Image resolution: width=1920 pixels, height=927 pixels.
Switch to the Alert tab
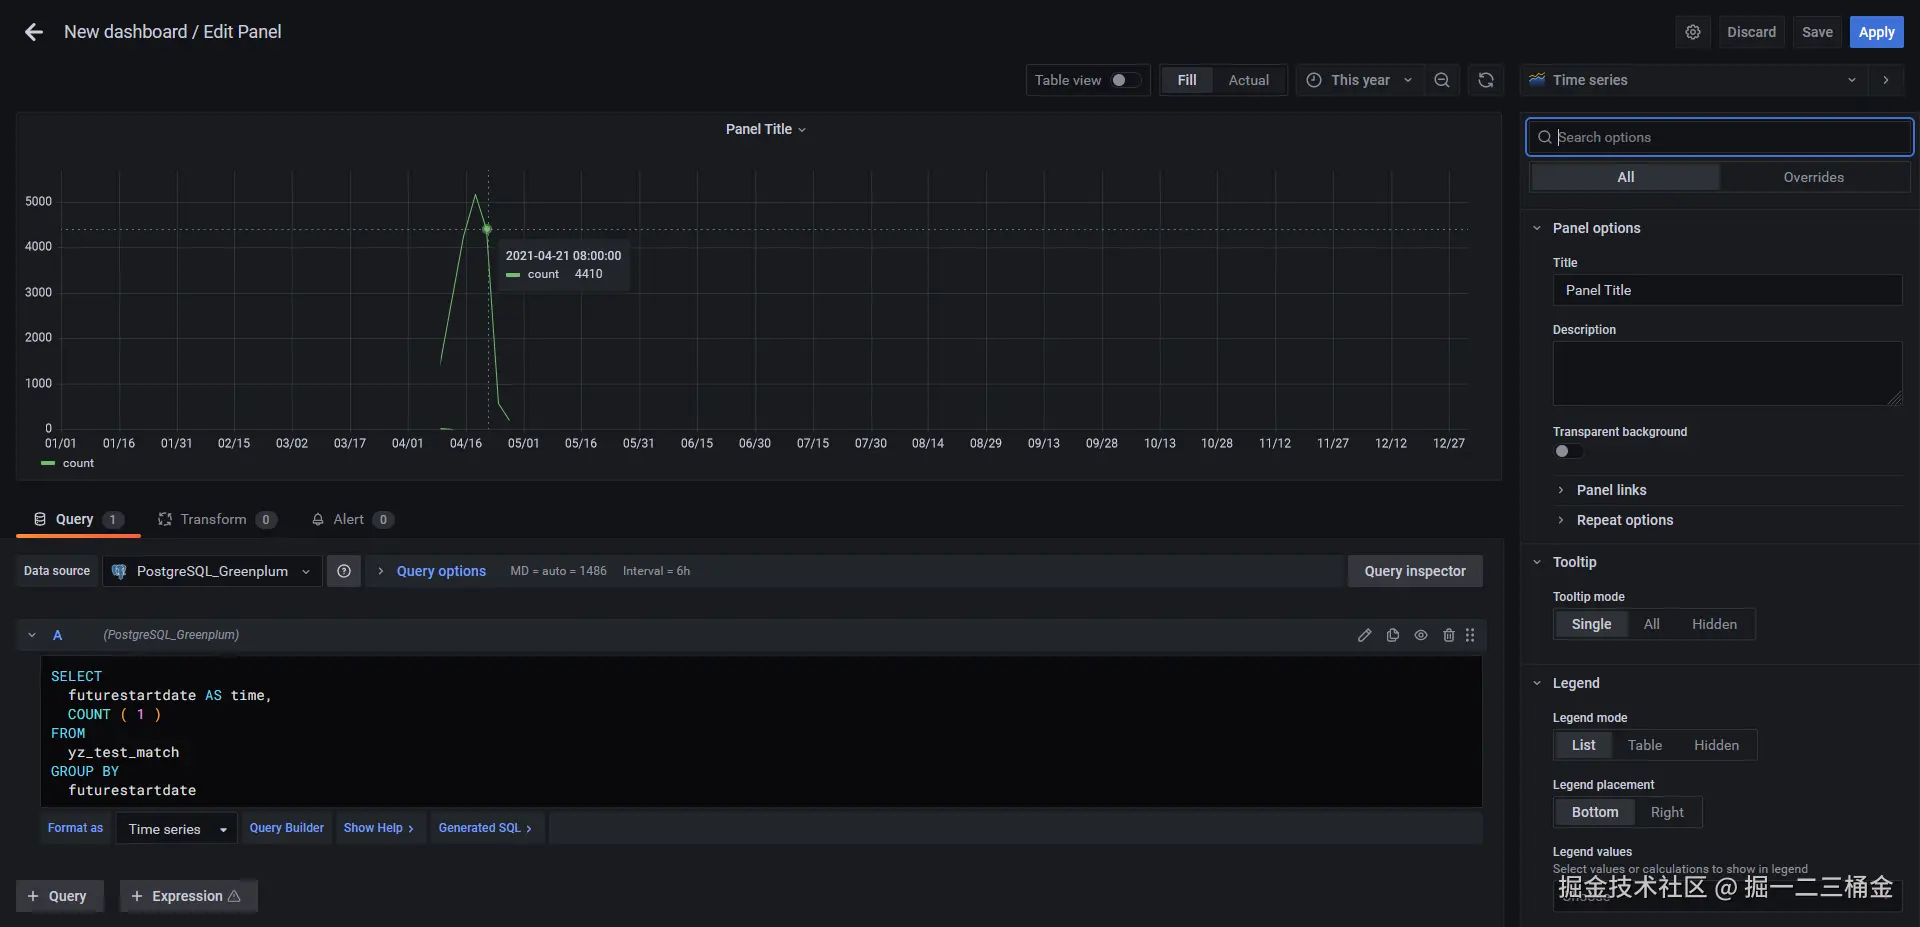[352, 519]
